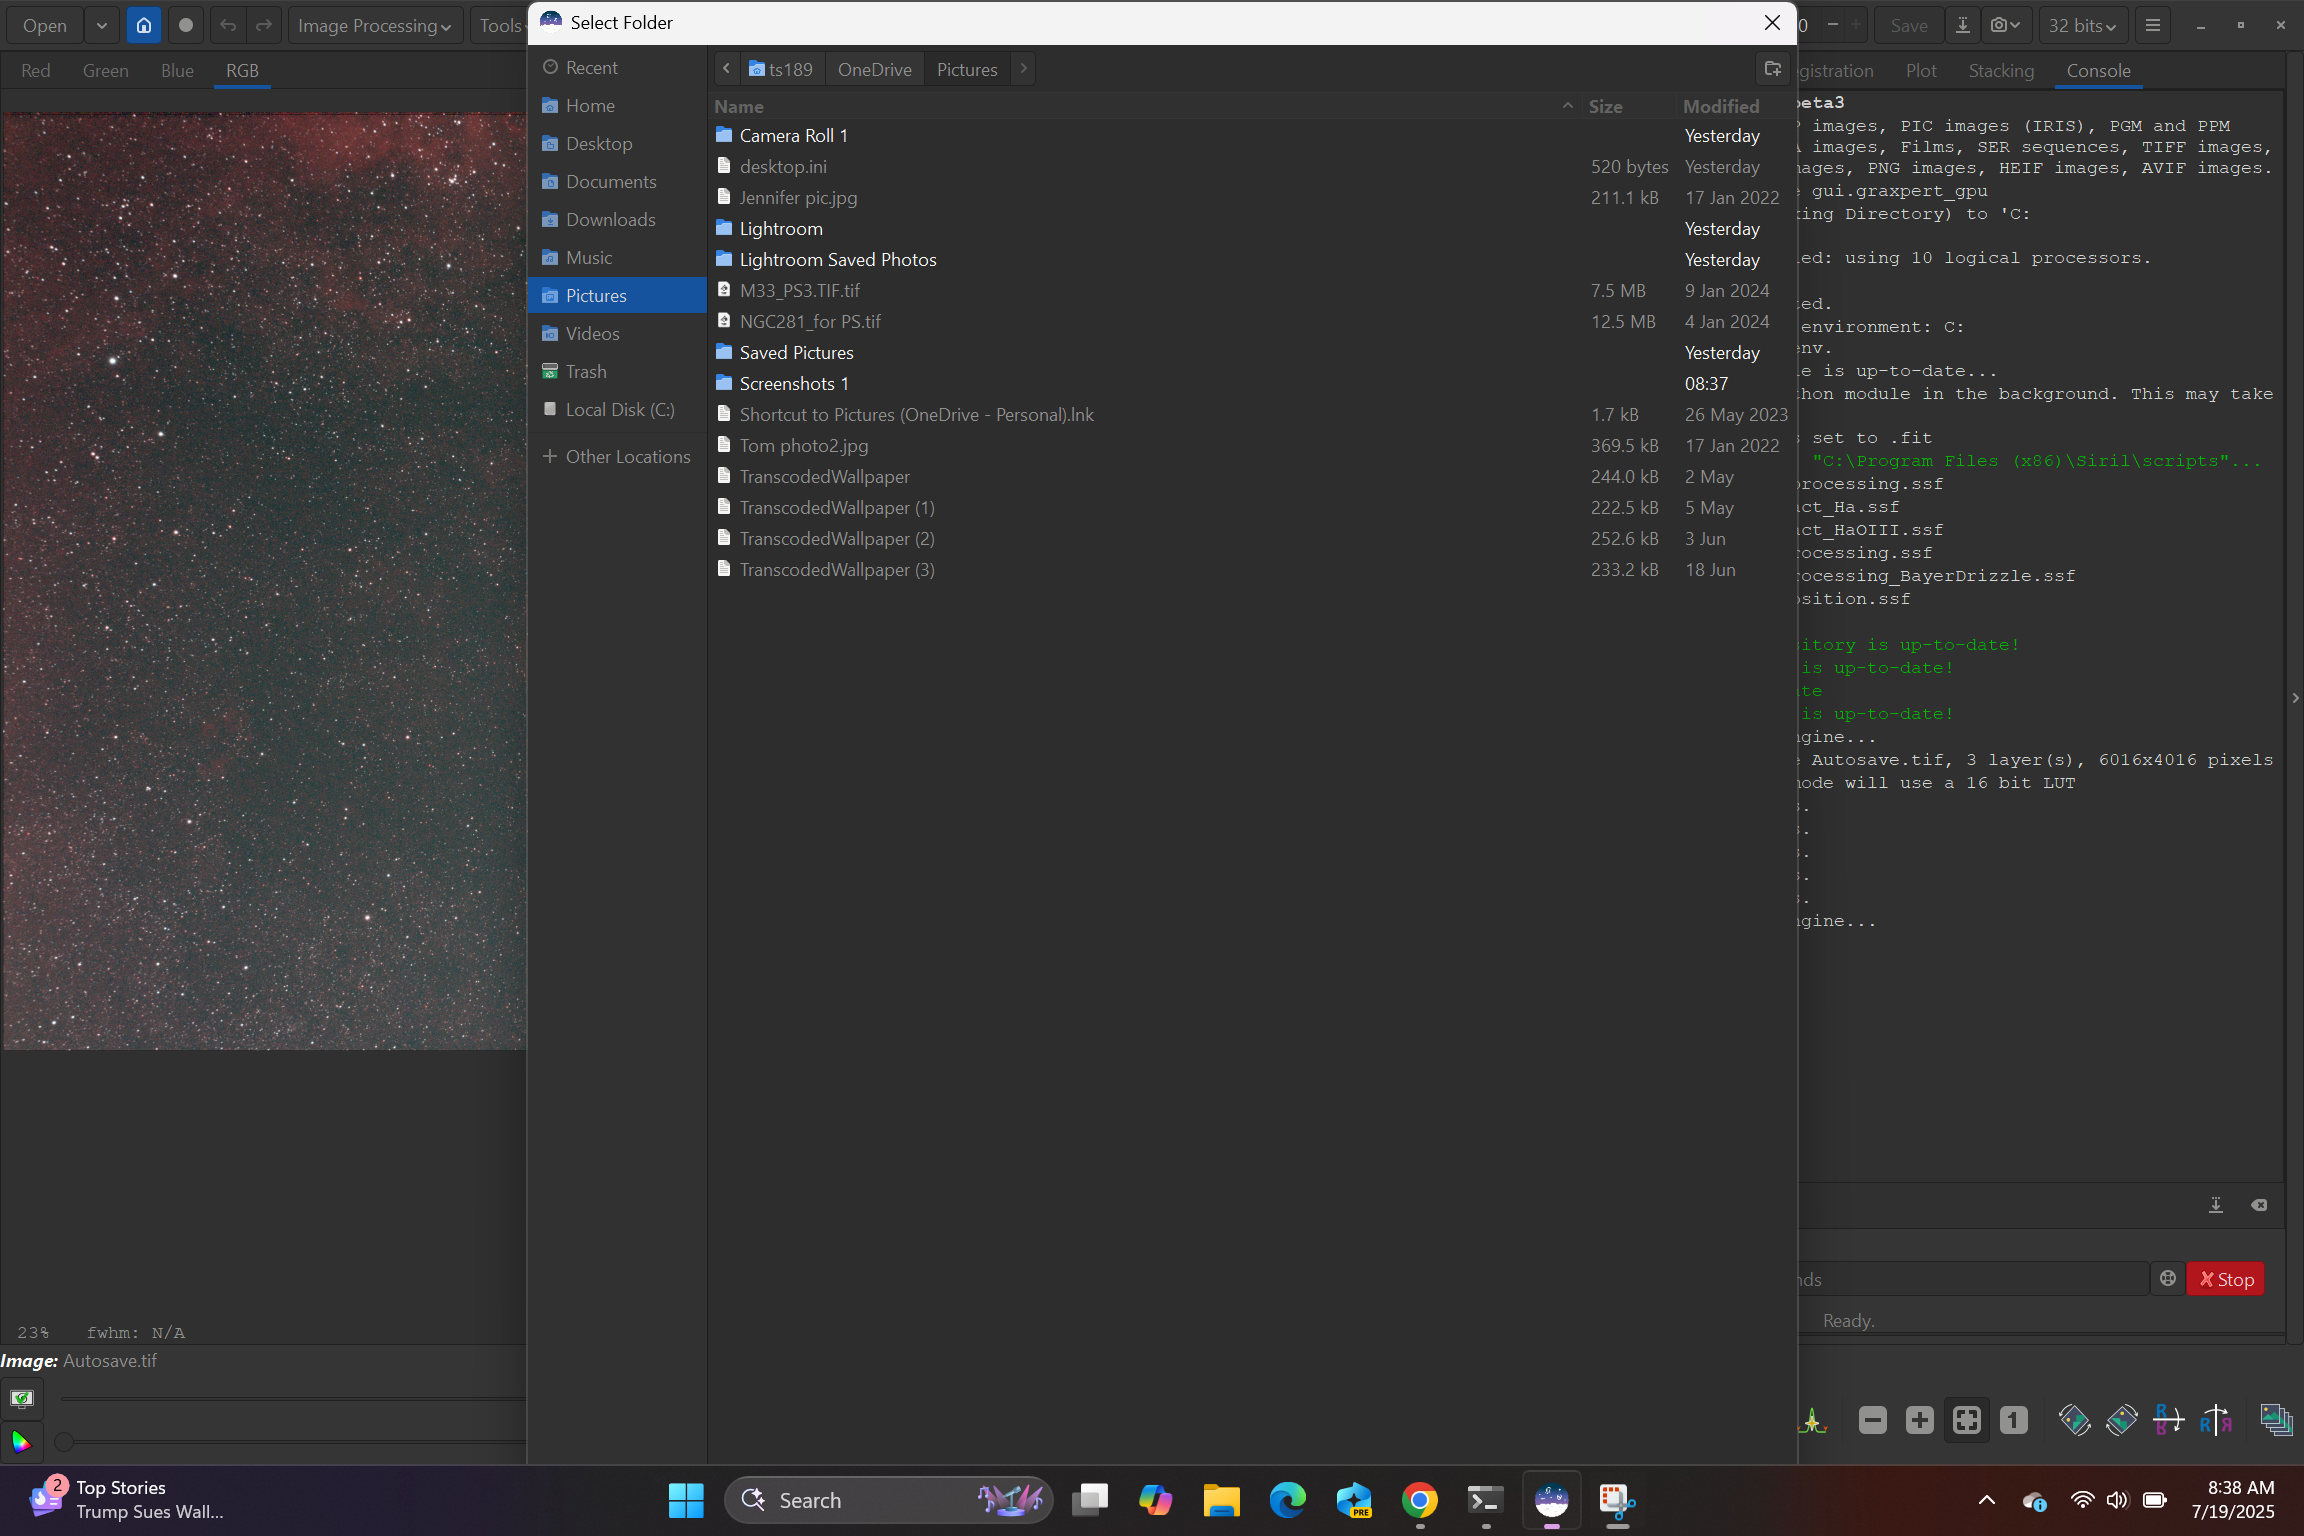Screen dimensions: 2304x1536
Task: Click the clear console icon
Action: pyautogui.click(x=2259, y=1205)
